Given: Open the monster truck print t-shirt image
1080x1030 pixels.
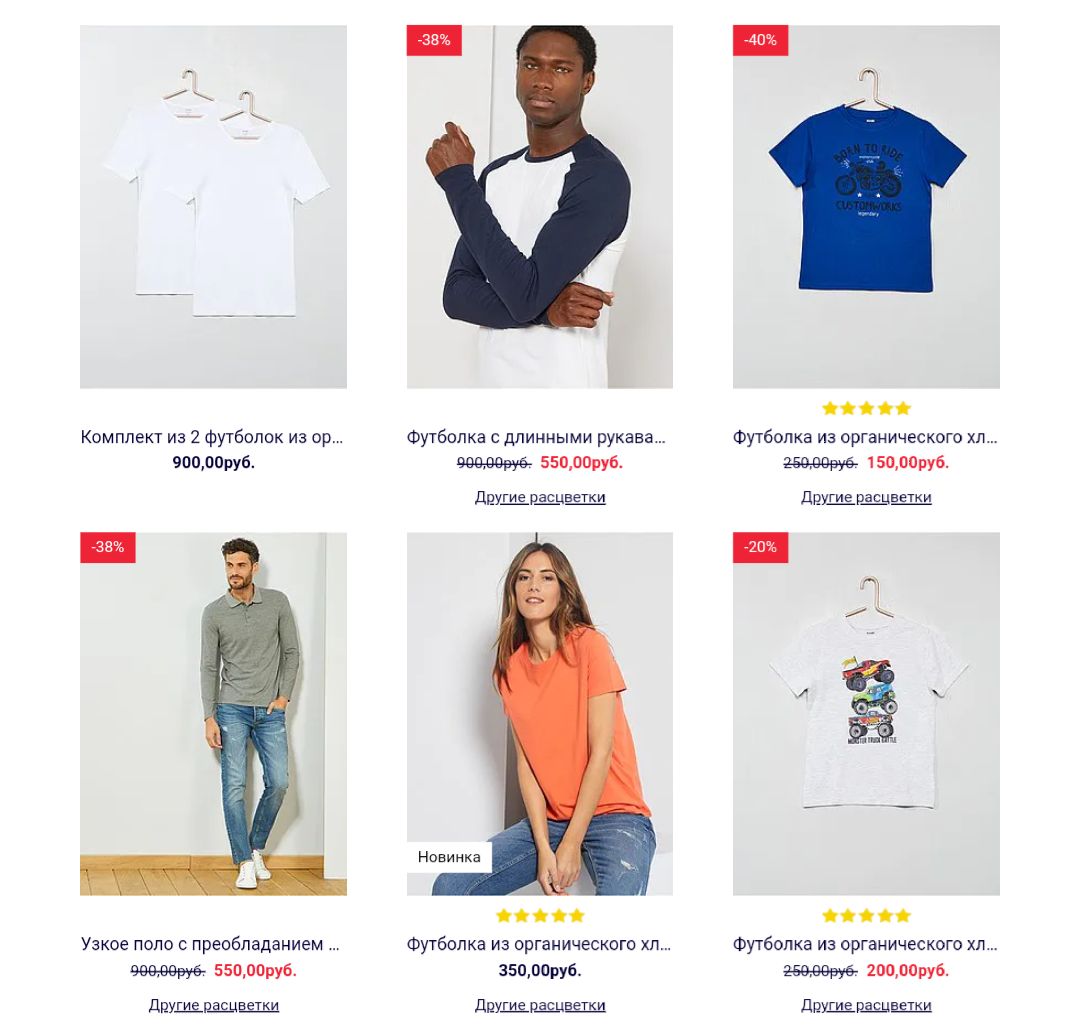Looking at the screenshot, I should click(866, 714).
